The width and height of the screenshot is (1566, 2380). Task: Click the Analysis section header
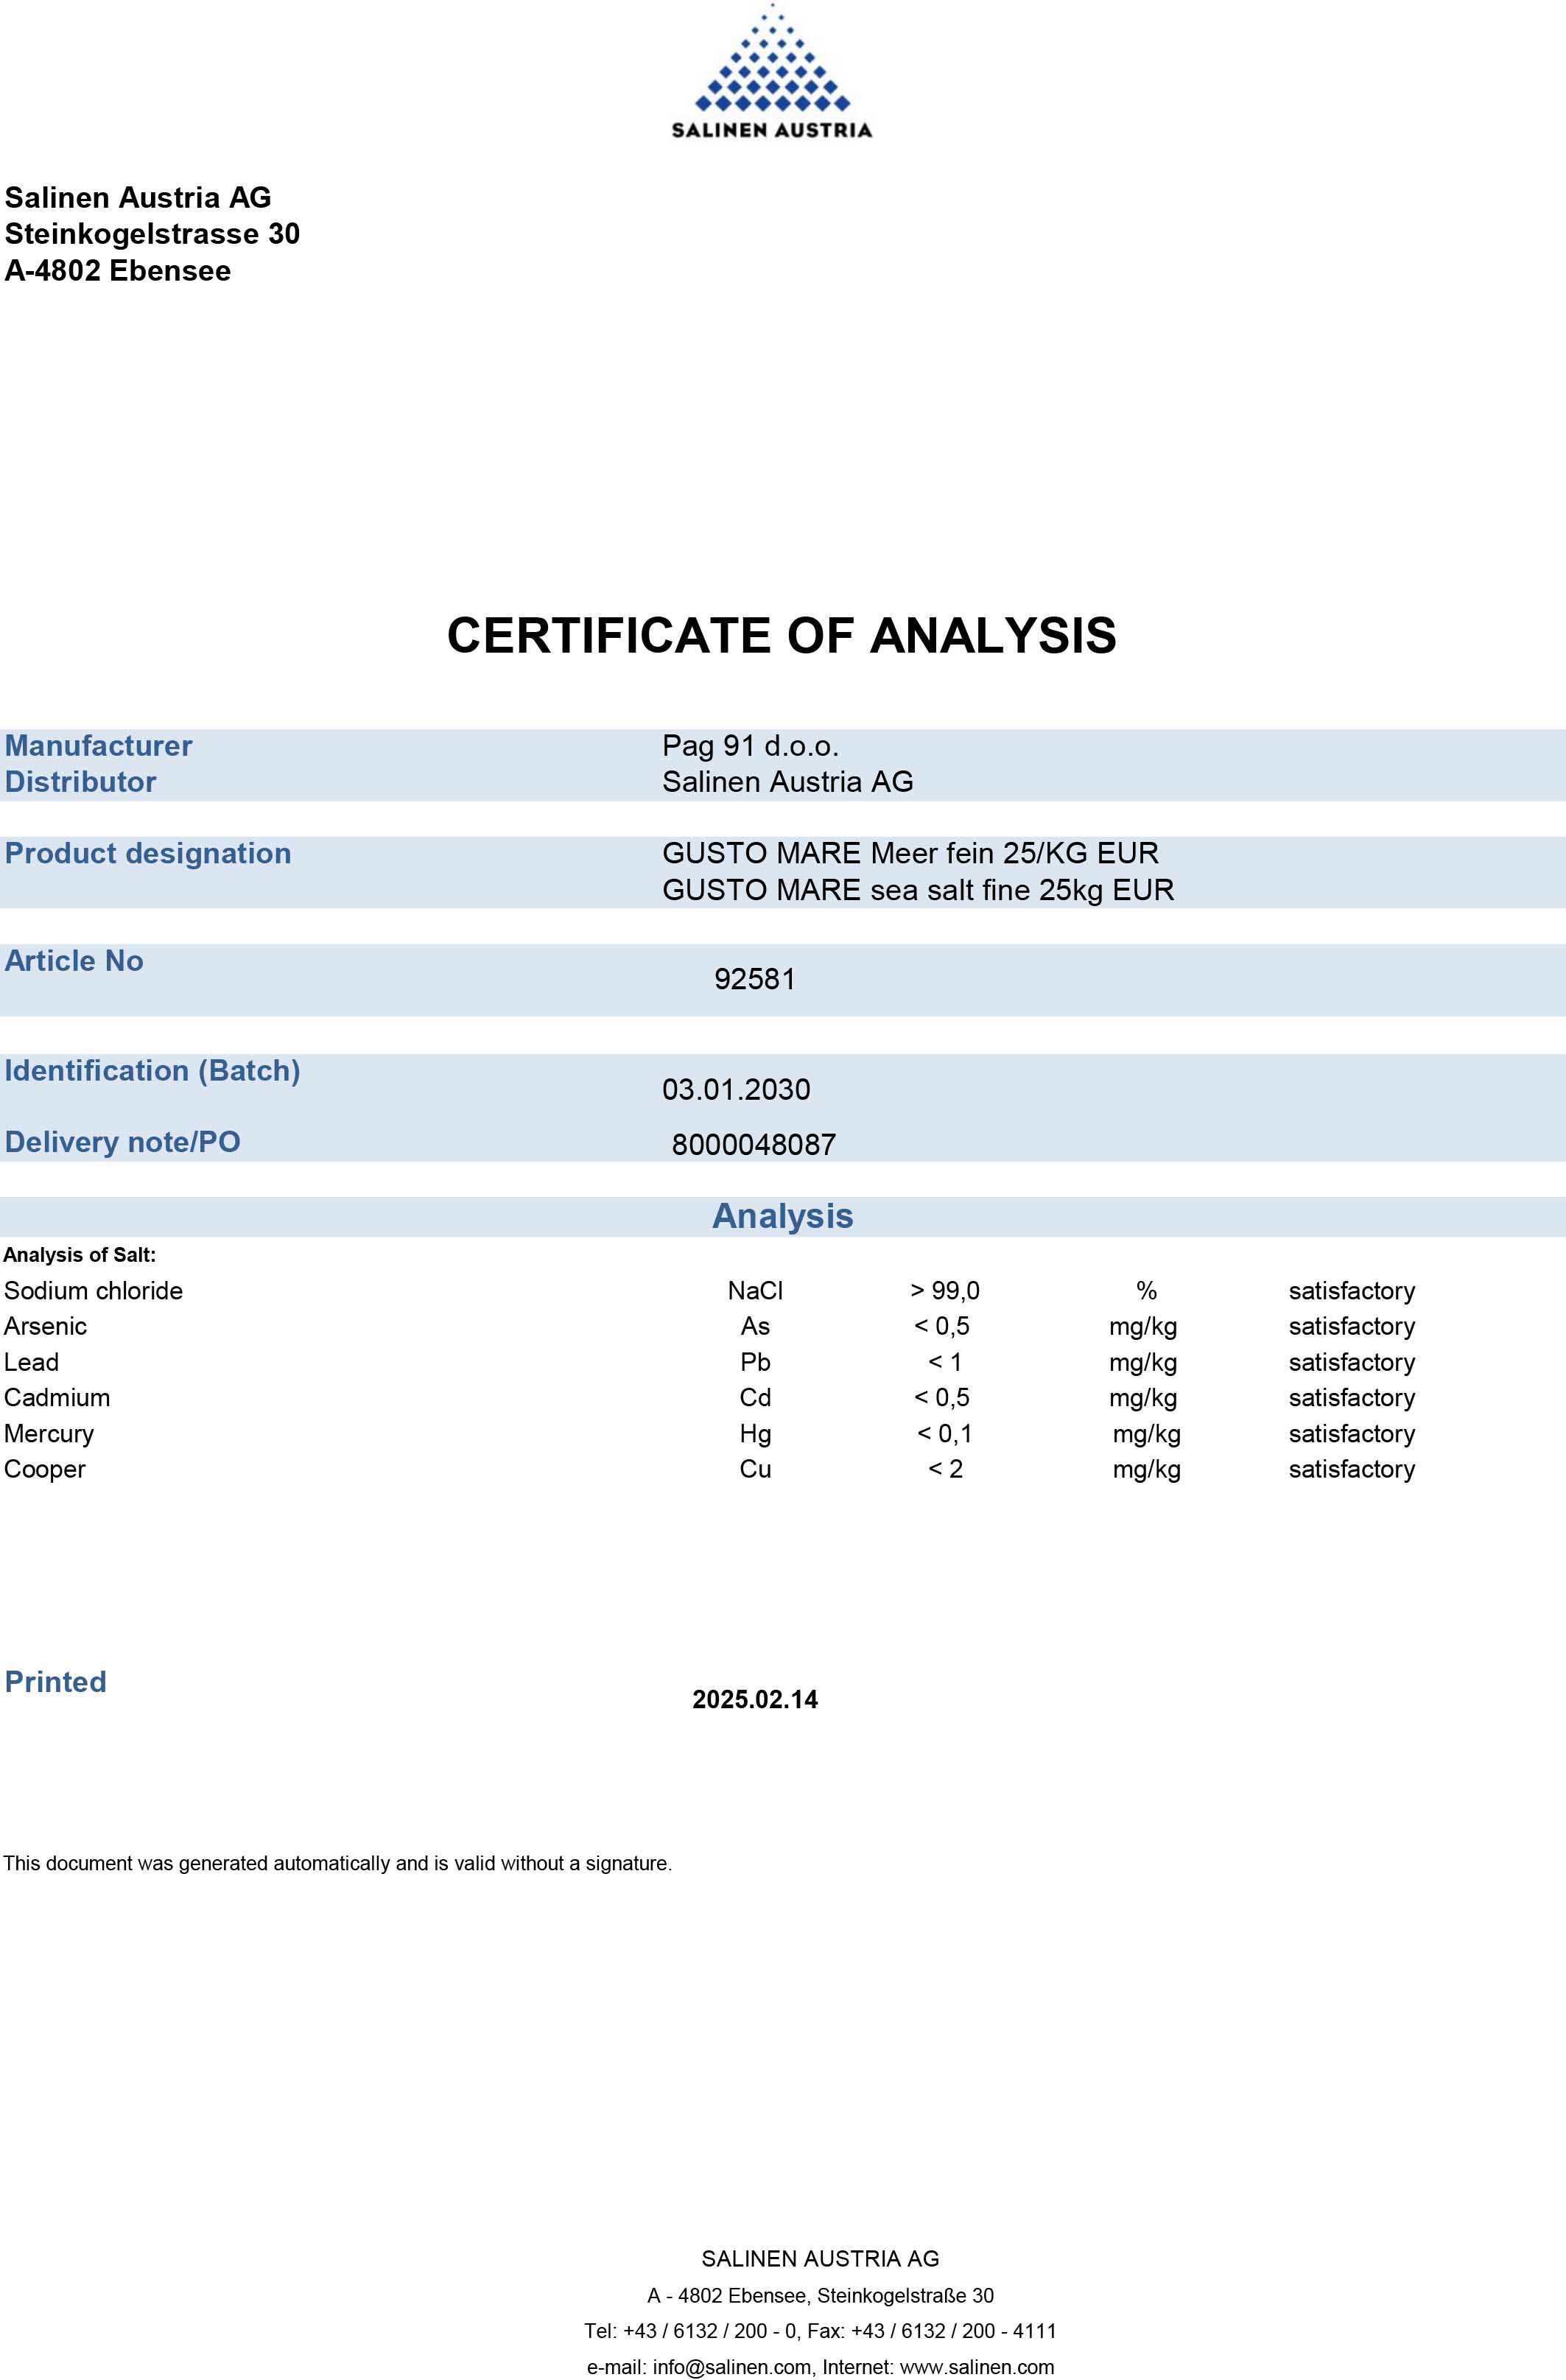point(782,1216)
